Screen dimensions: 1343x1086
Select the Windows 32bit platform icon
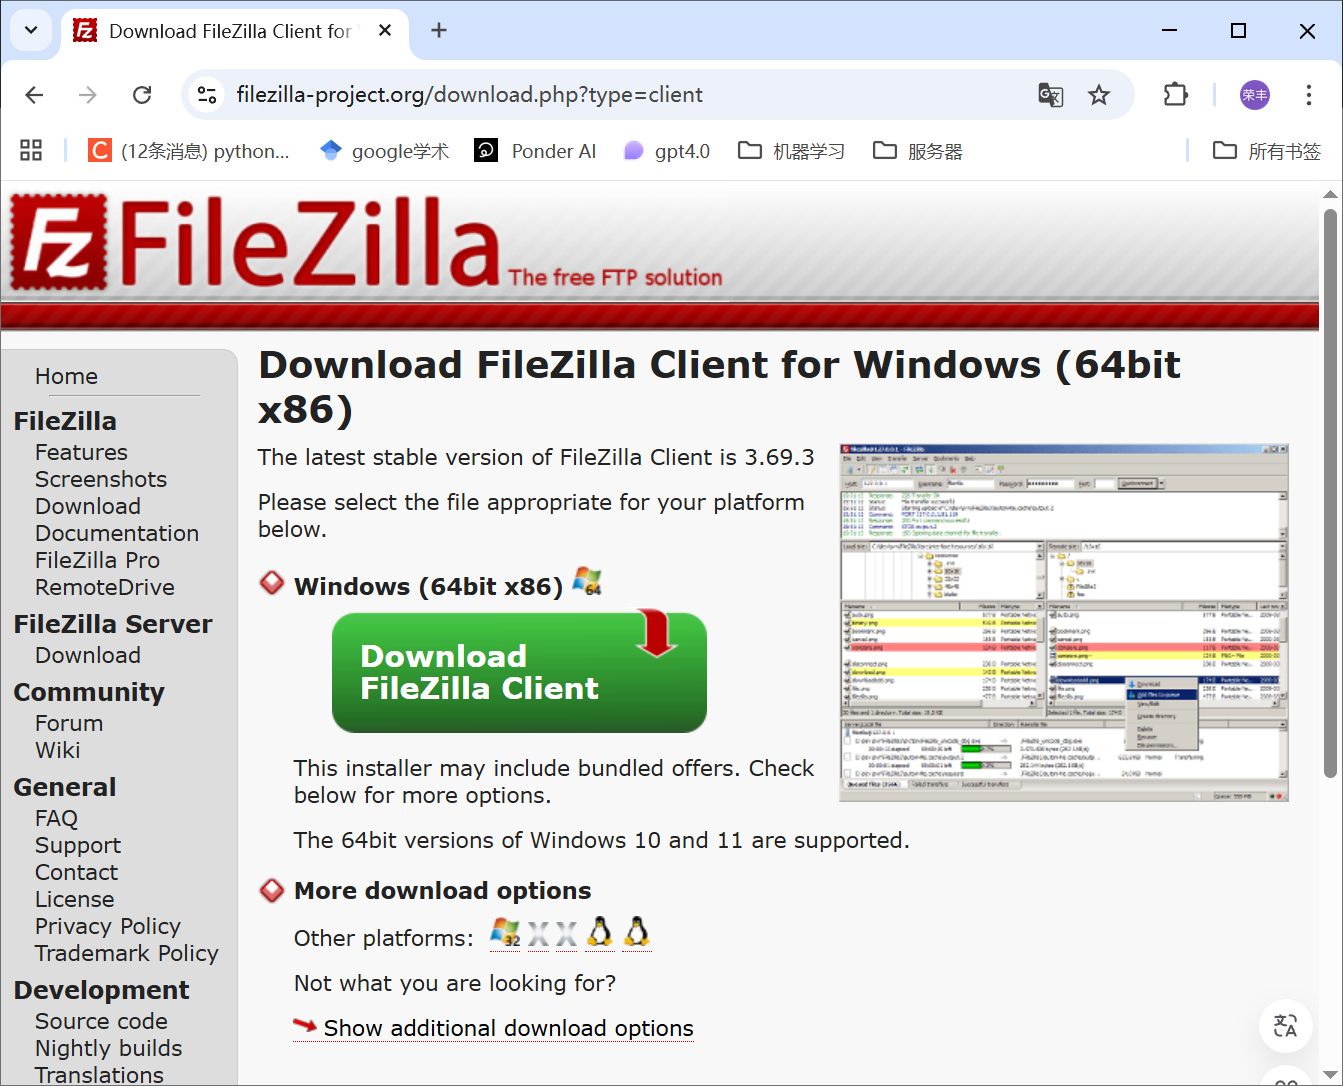coord(505,933)
